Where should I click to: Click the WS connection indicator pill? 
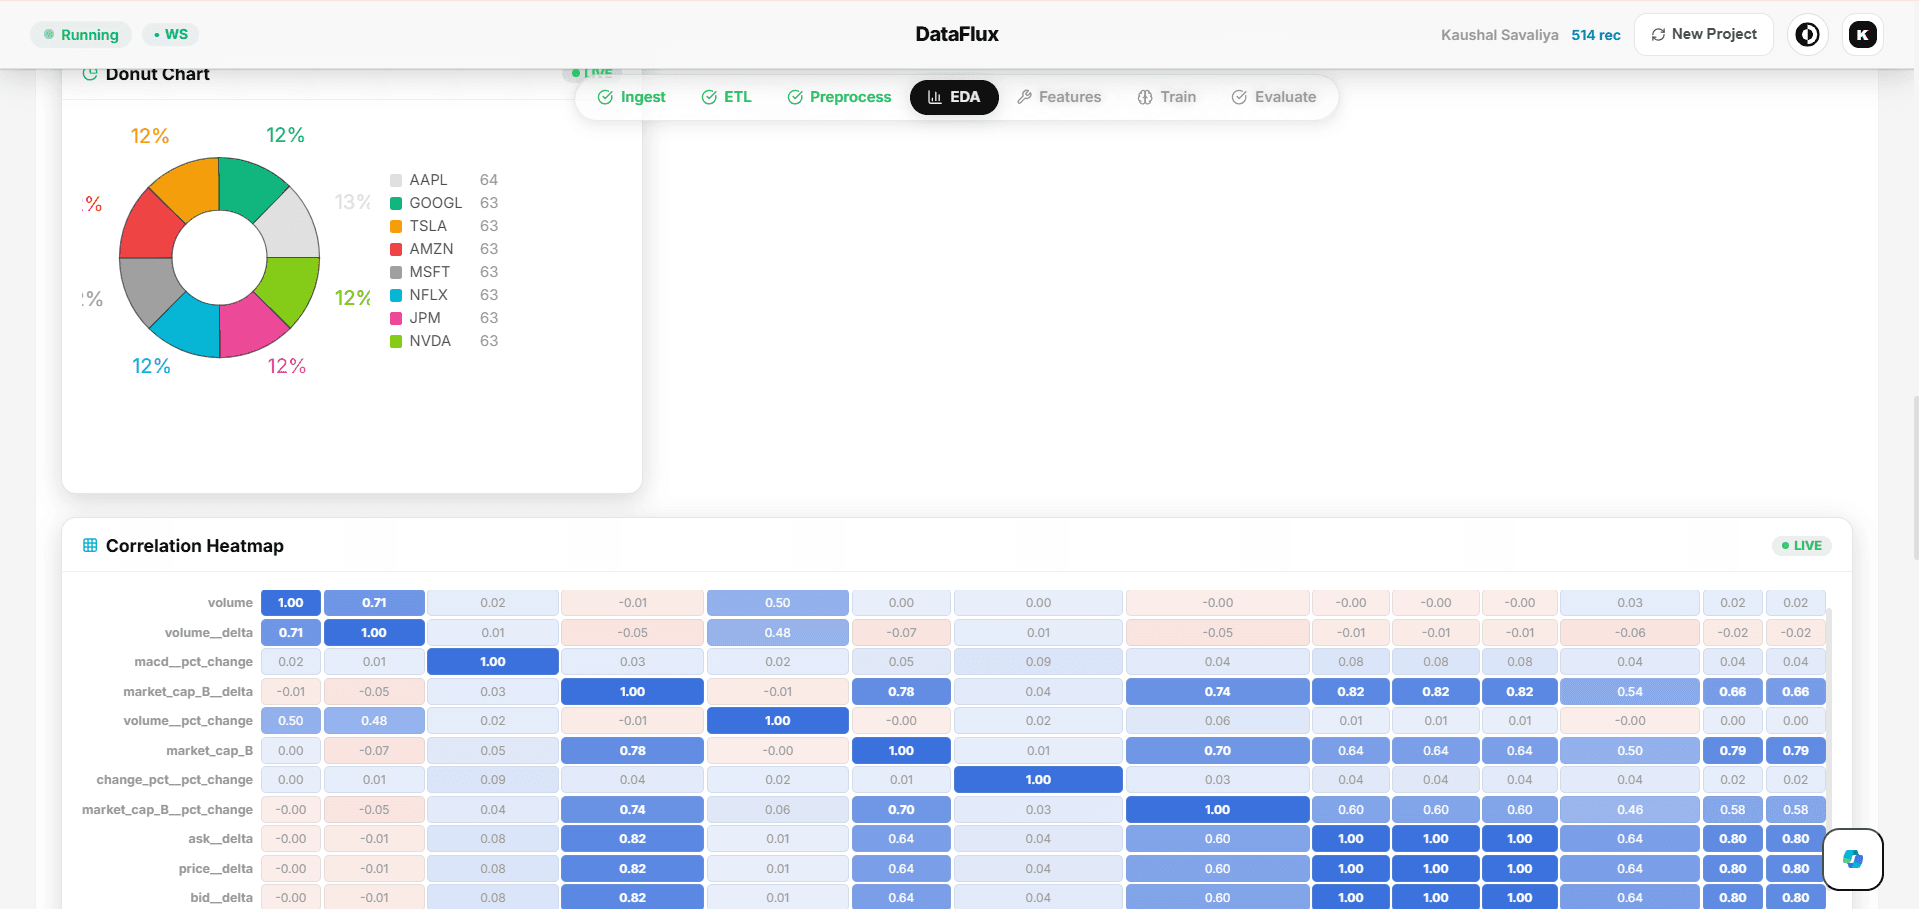pos(170,34)
